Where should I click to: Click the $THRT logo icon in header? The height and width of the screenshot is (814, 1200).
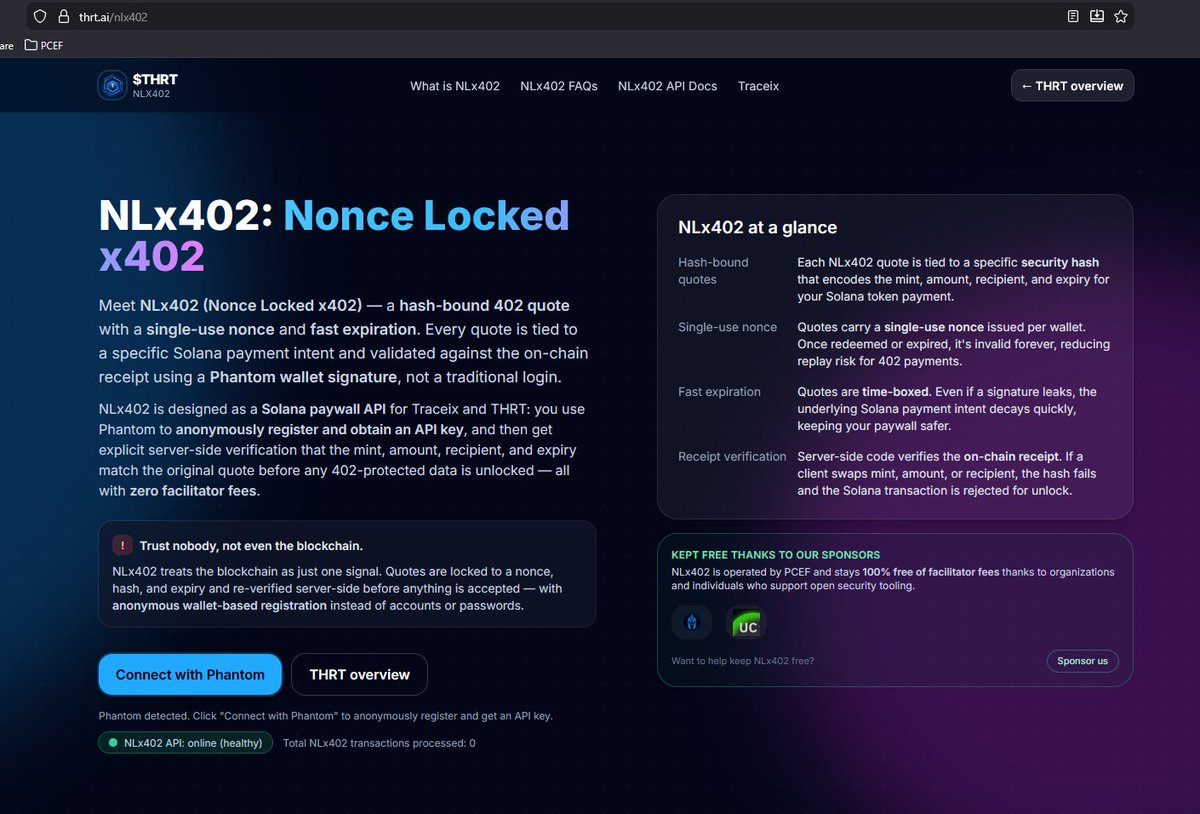point(112,86)
